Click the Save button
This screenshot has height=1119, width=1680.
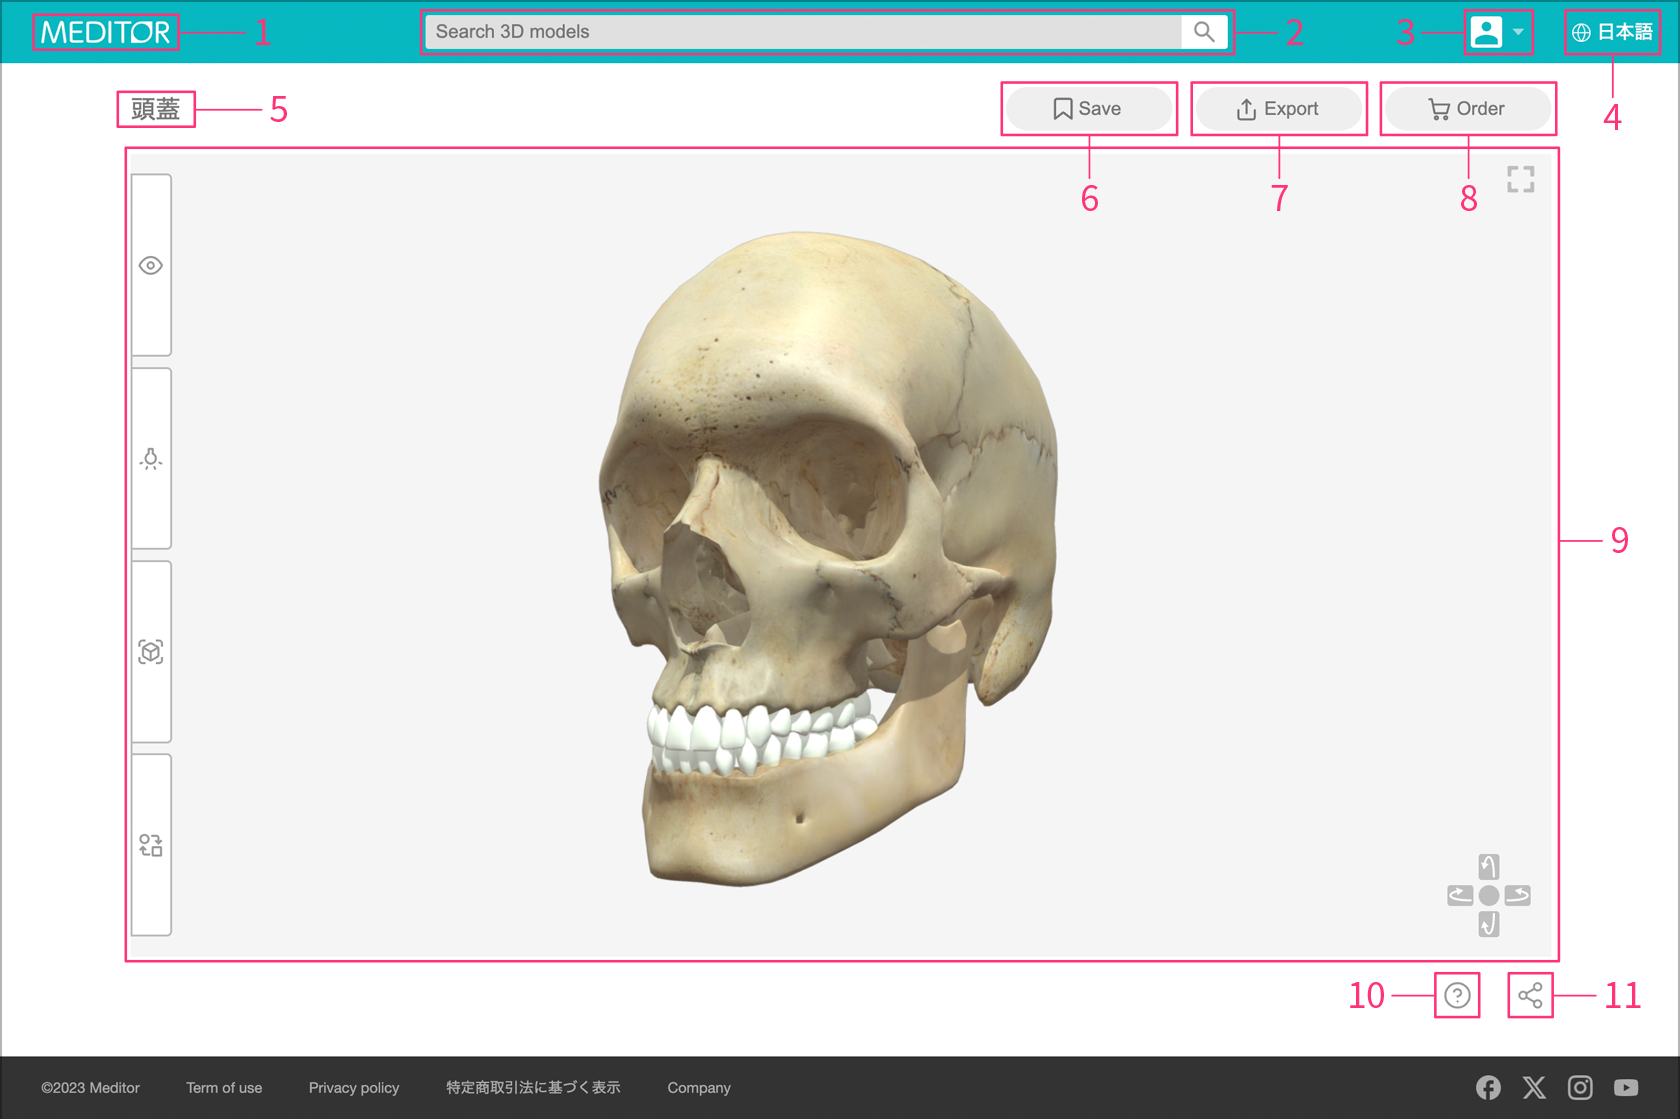1088,109
